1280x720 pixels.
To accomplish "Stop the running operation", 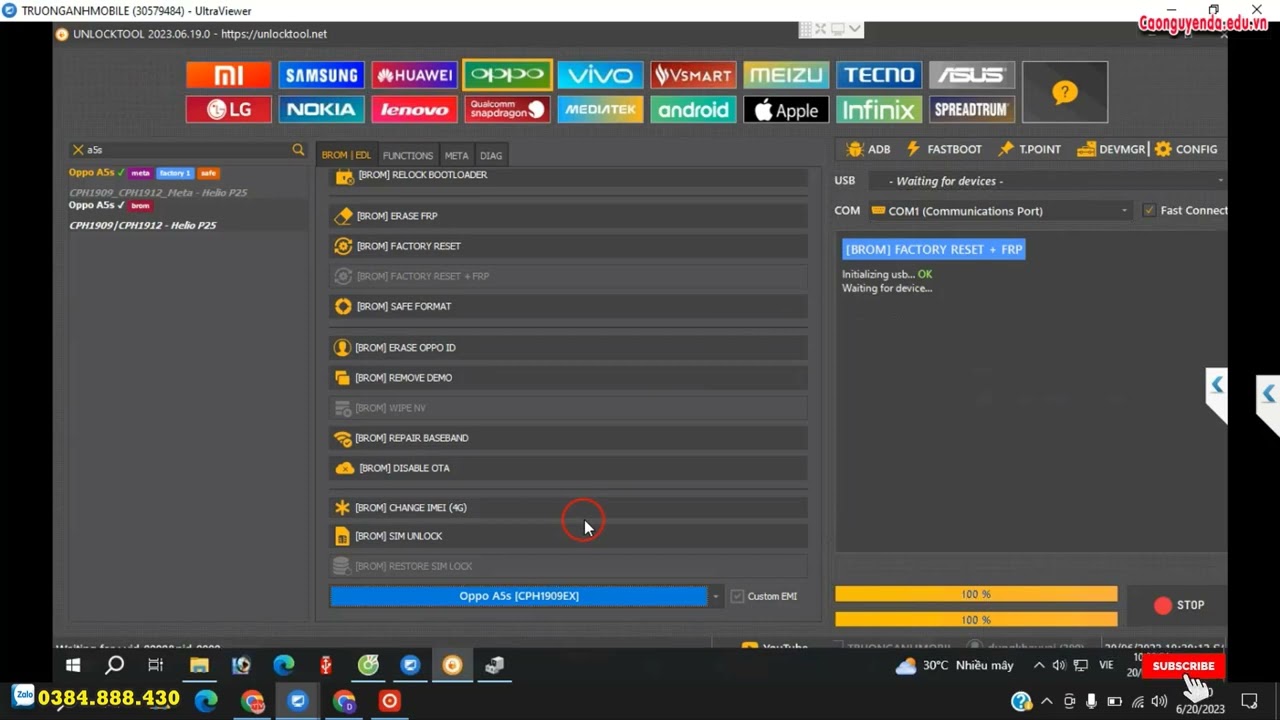I will pyautogui.click(x=1178, y=605).
